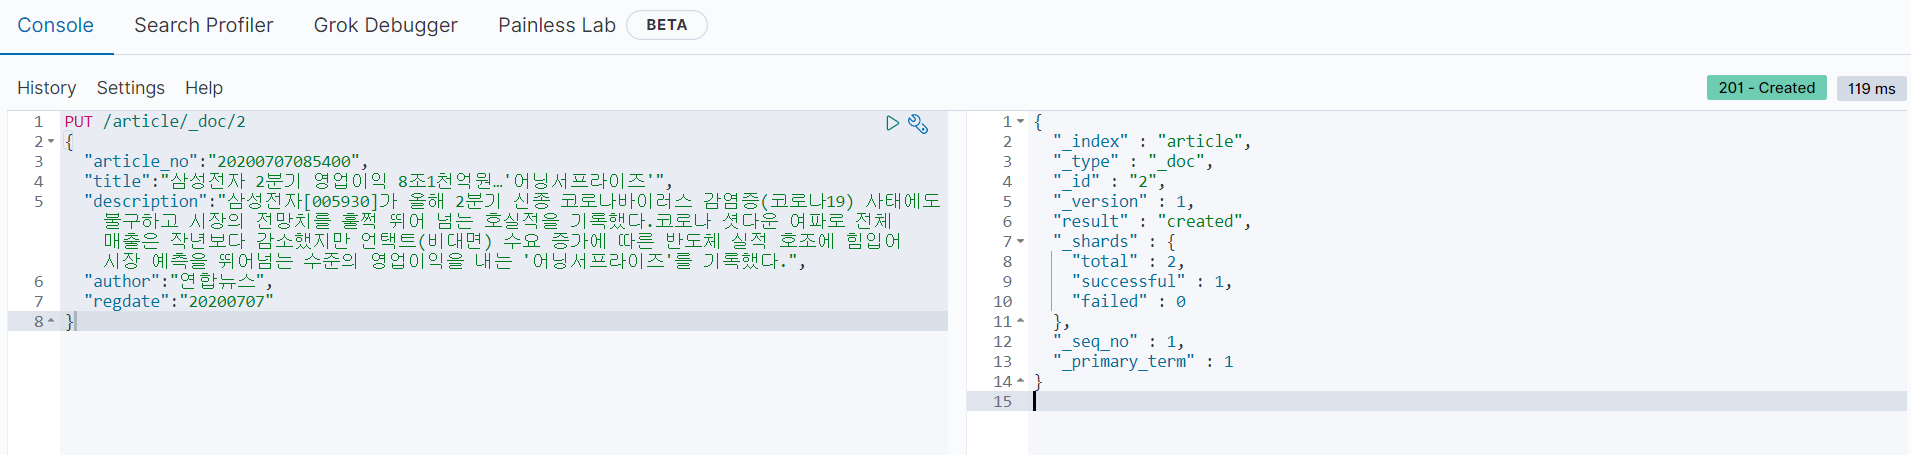Click the "_primary_term" : 1 response line
Viewport: 1911px width, 455px height.
tap(1143, 361)
